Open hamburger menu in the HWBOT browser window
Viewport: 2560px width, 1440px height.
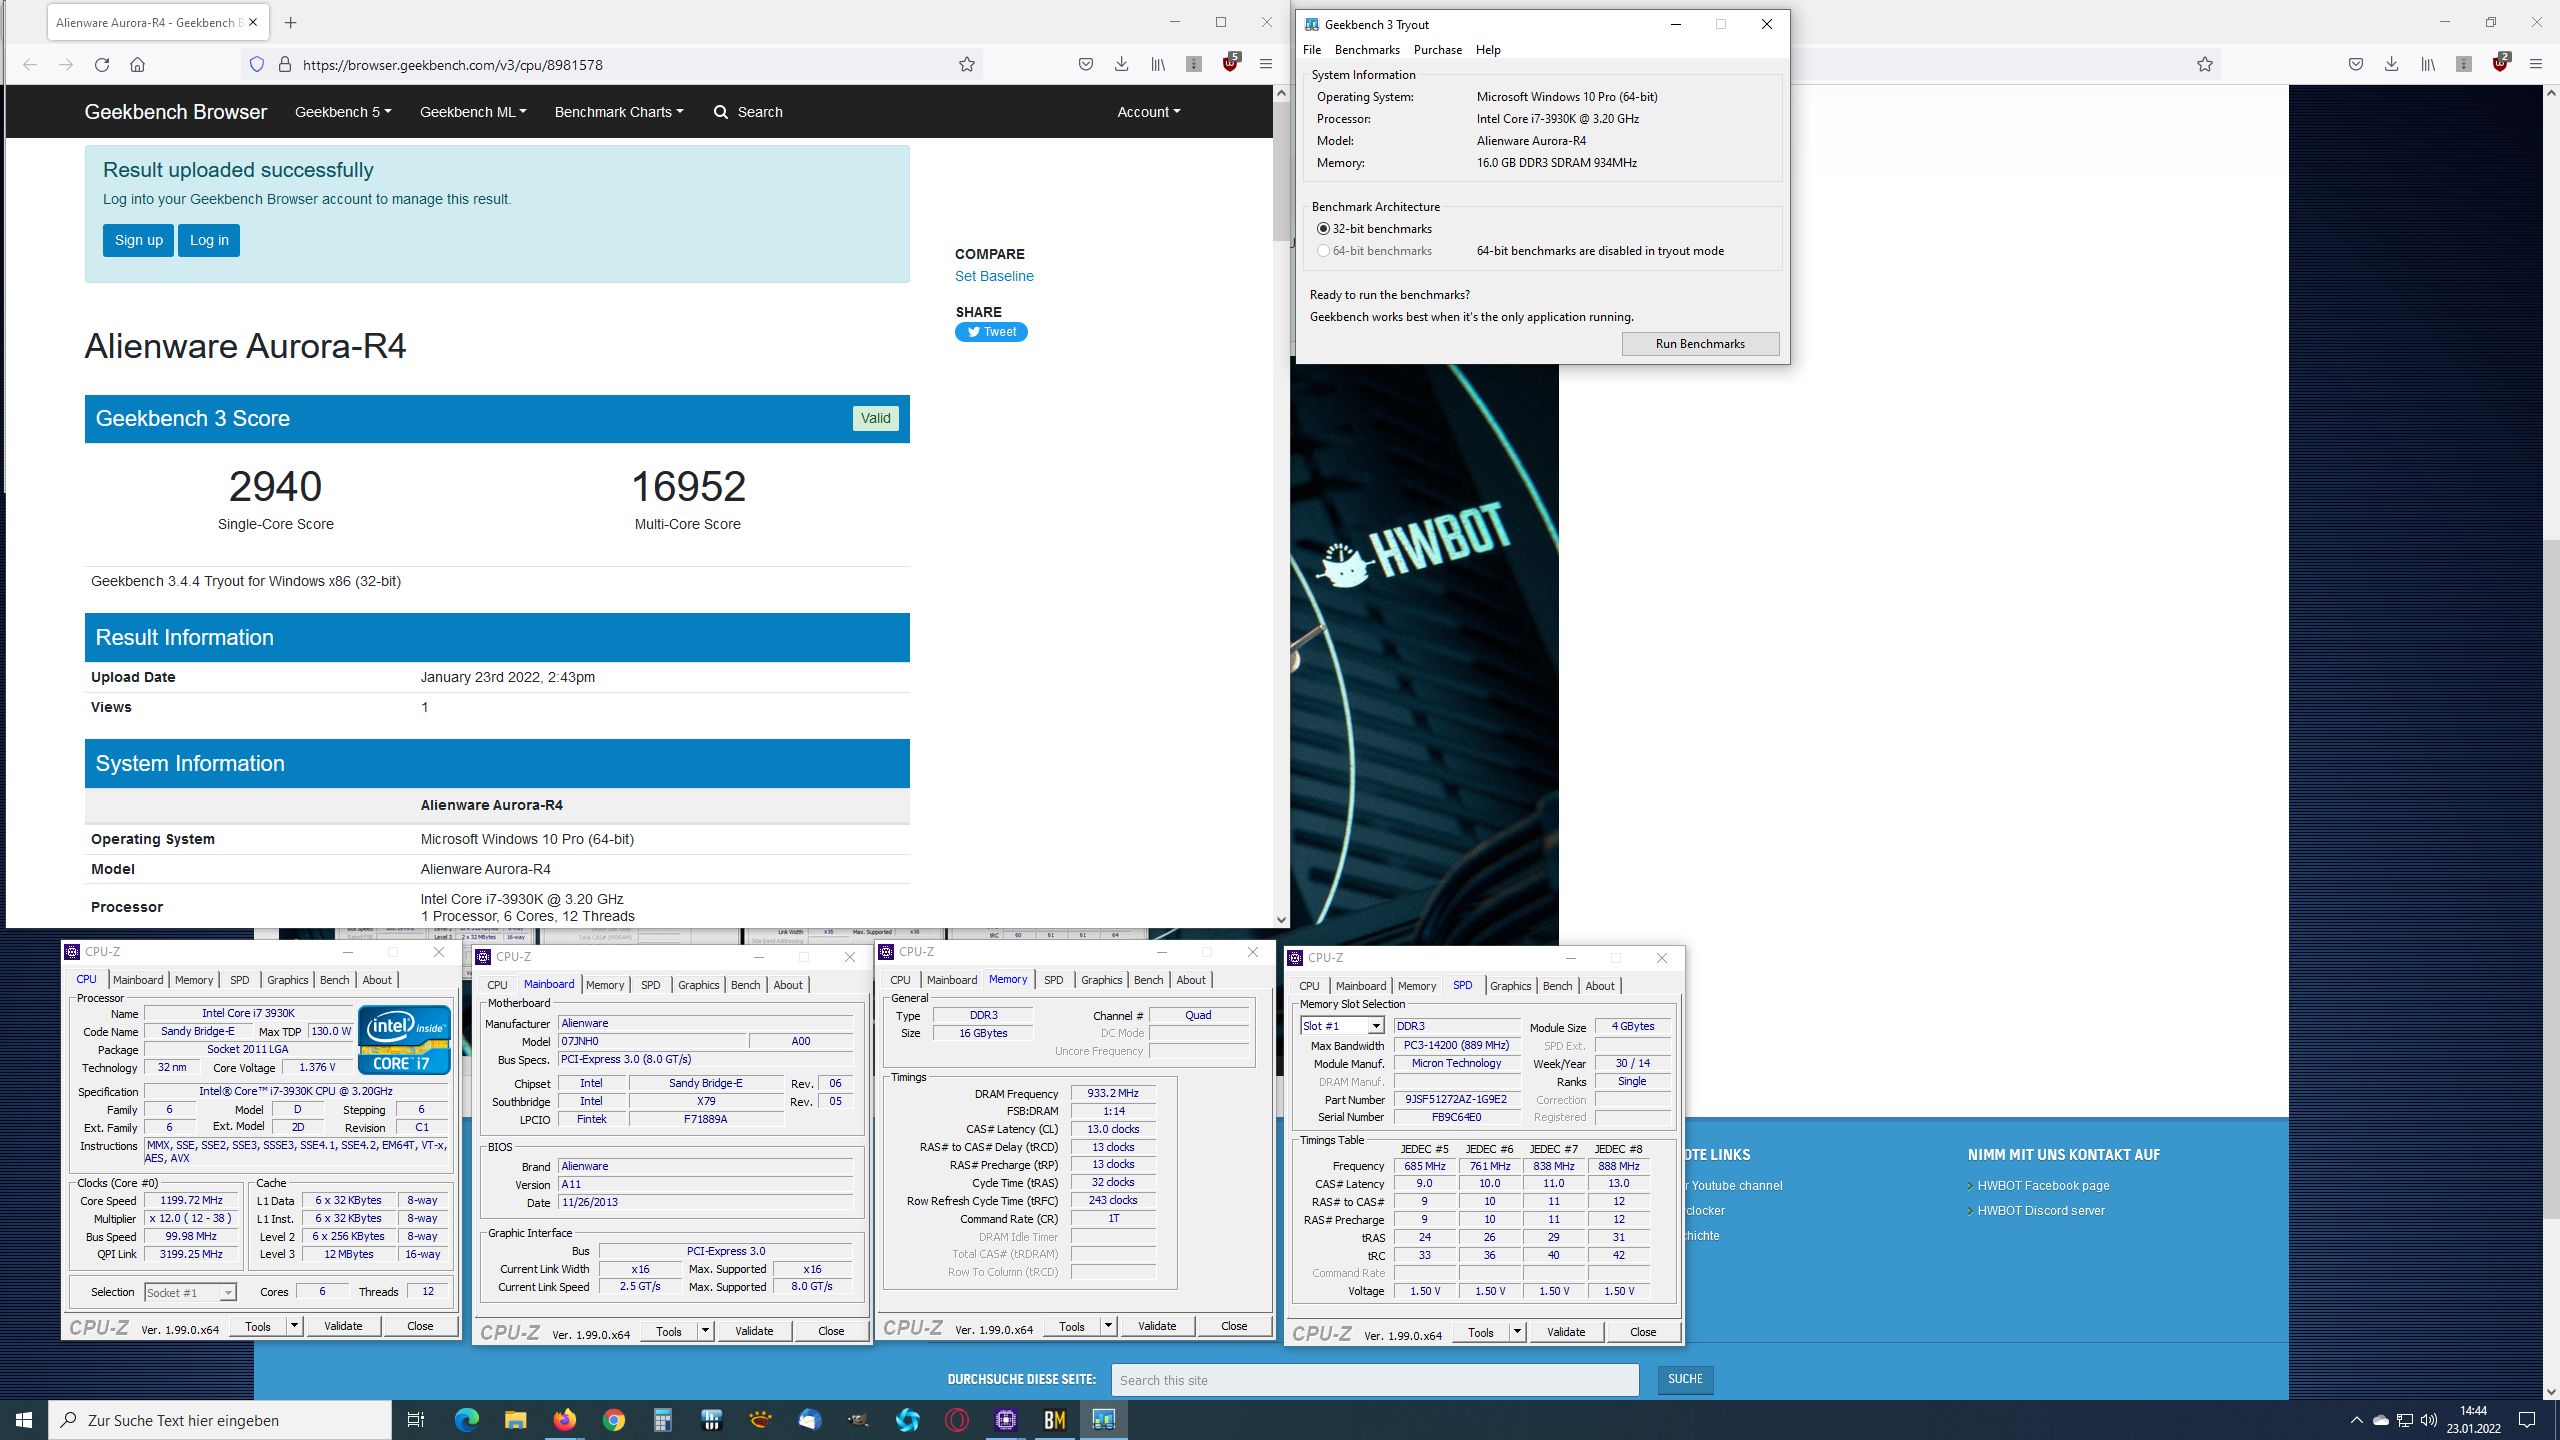tap(2535, 65)
